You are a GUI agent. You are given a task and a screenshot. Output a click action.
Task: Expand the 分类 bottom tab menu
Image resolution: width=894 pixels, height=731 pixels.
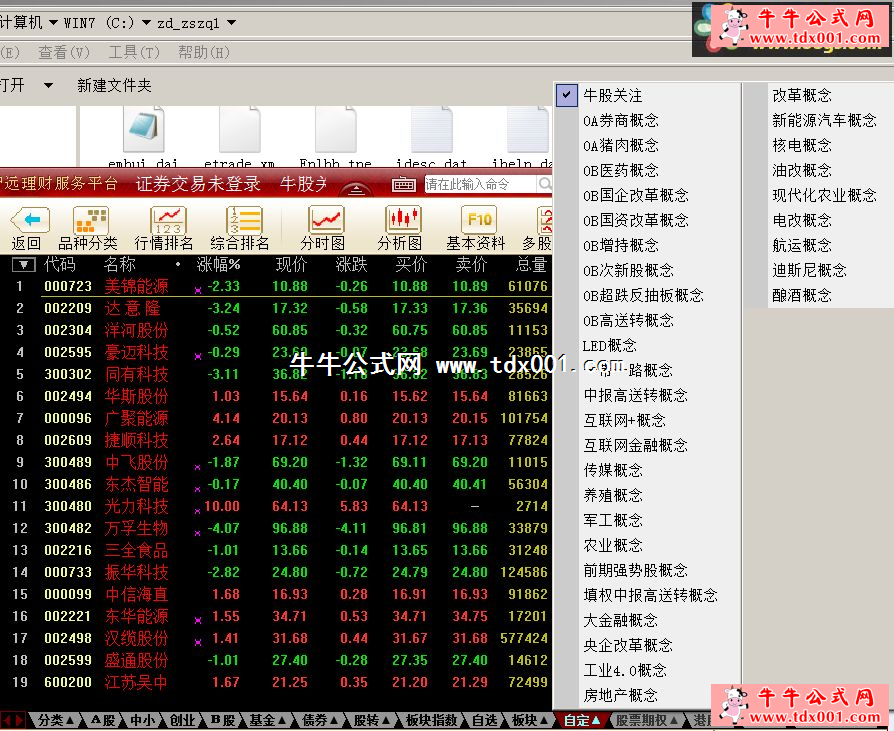click(x=56, y=720)
